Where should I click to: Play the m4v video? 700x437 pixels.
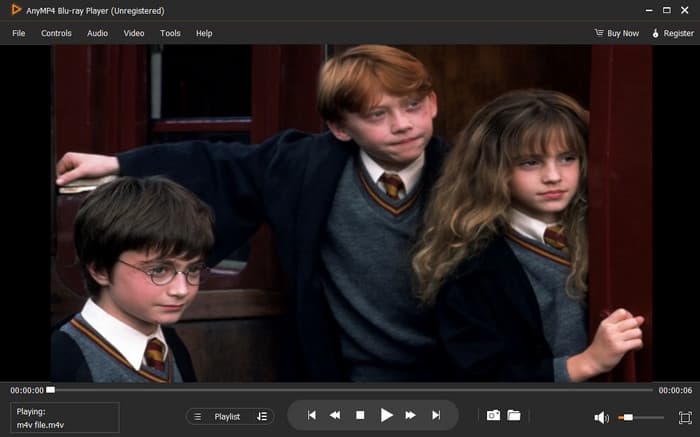(386, 415)
